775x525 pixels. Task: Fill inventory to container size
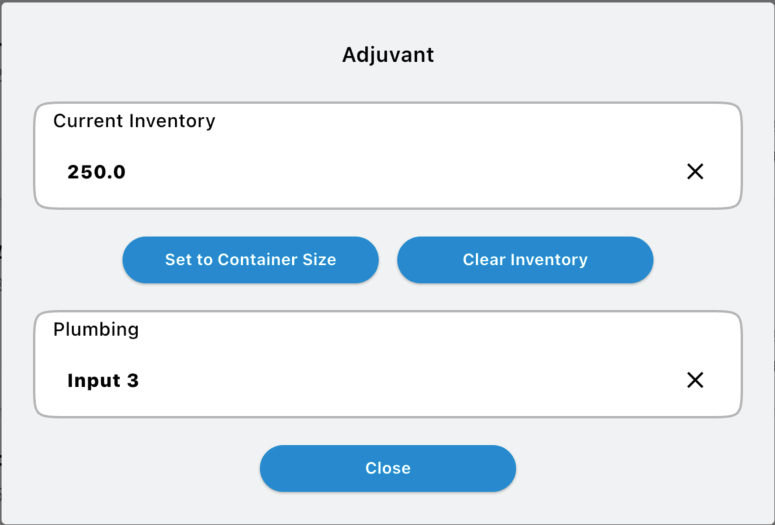point(250,260)
